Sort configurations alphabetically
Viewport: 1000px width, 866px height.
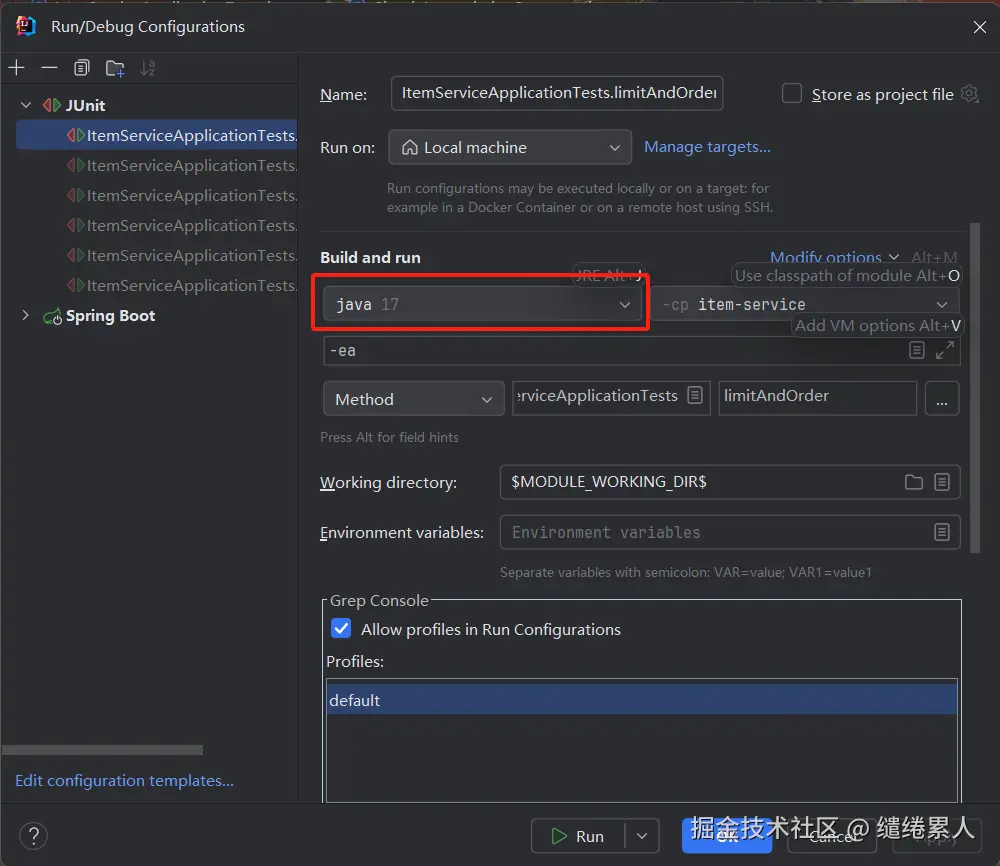pyautogui.click(x=147, y=68)
